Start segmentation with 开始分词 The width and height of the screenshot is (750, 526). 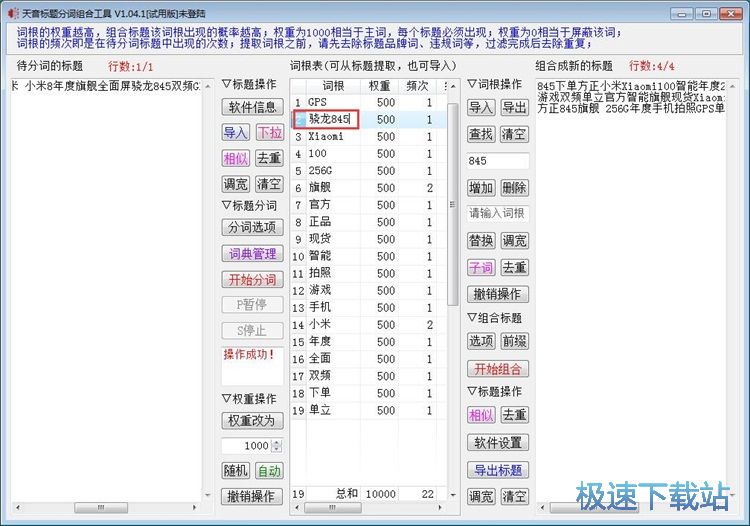[253, 279]
